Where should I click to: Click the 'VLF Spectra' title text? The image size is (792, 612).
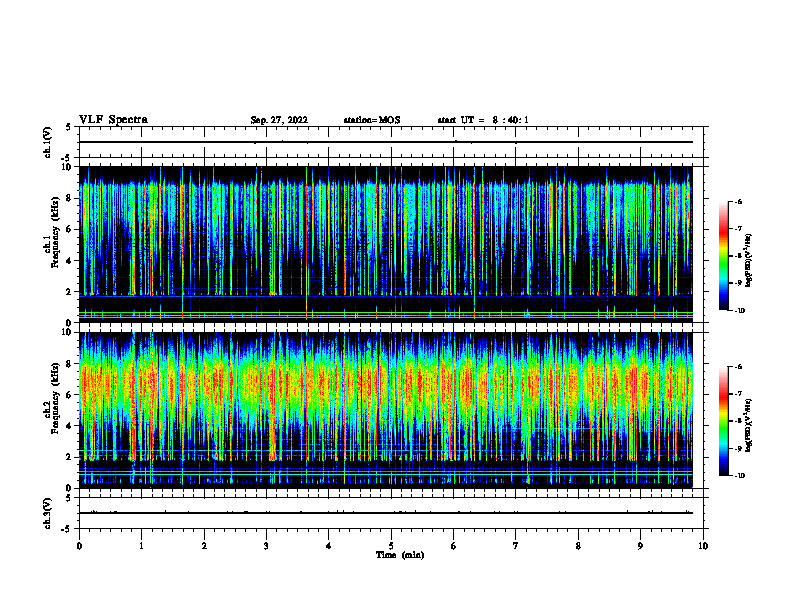(113, 120)
